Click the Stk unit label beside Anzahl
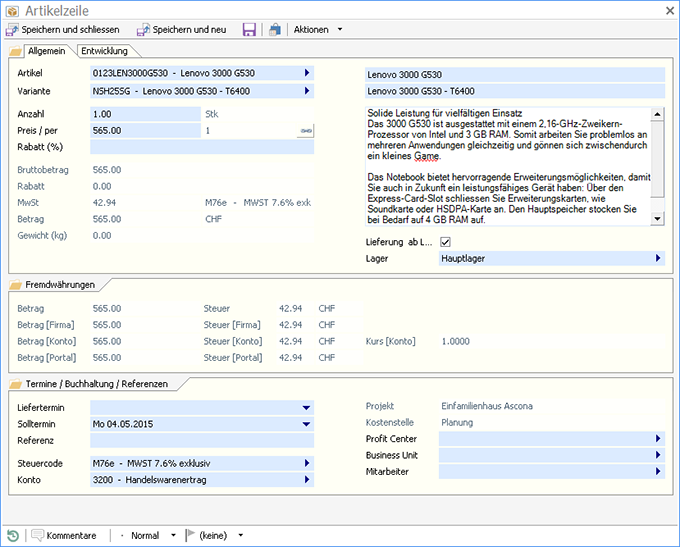Screen dimensions: 680x547 212,114
